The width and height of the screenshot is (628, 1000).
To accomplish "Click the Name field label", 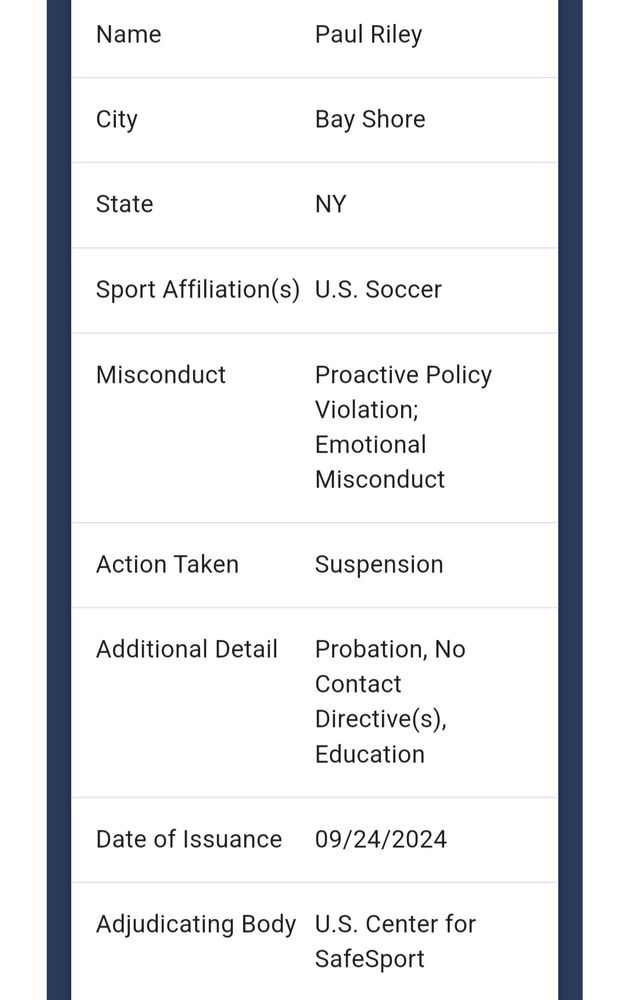I will pos(128,34).
